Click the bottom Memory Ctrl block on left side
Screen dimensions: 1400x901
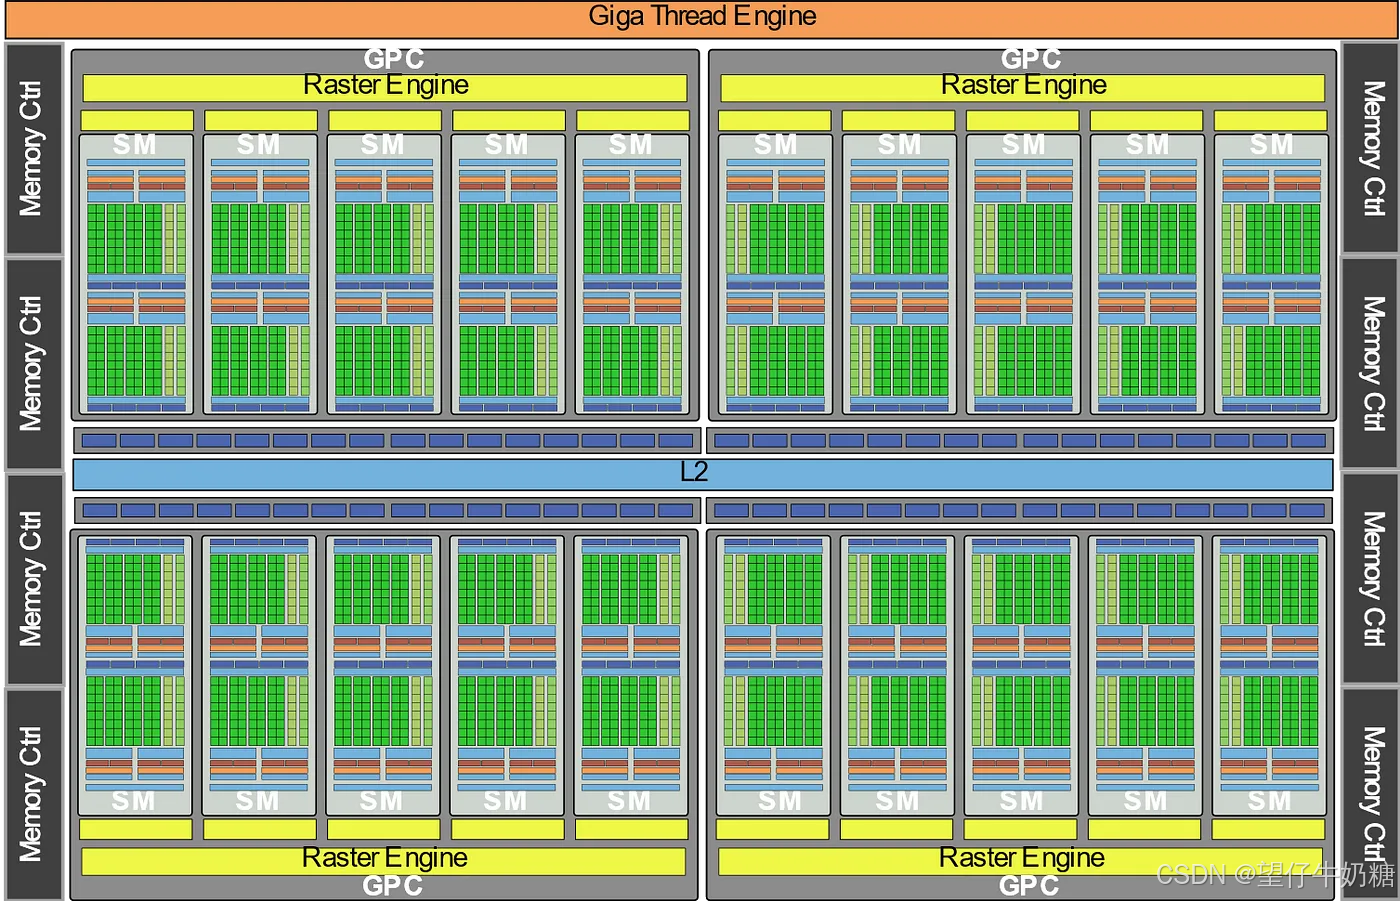34,795
